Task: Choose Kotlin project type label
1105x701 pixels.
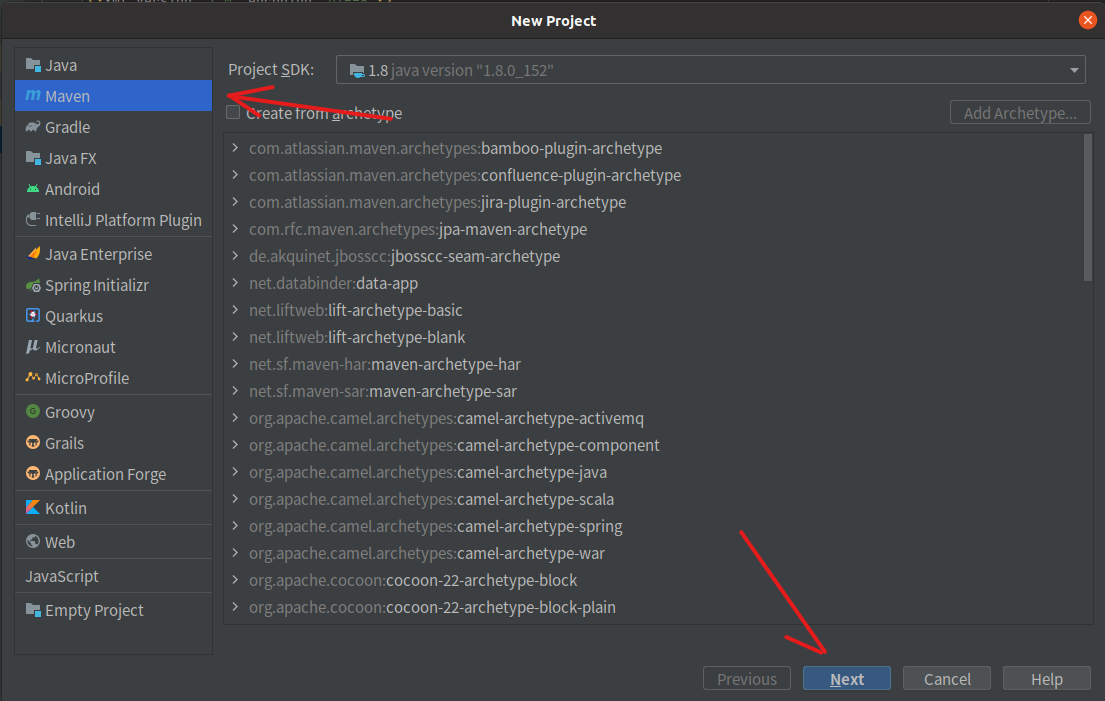Action: click(66, 508)
